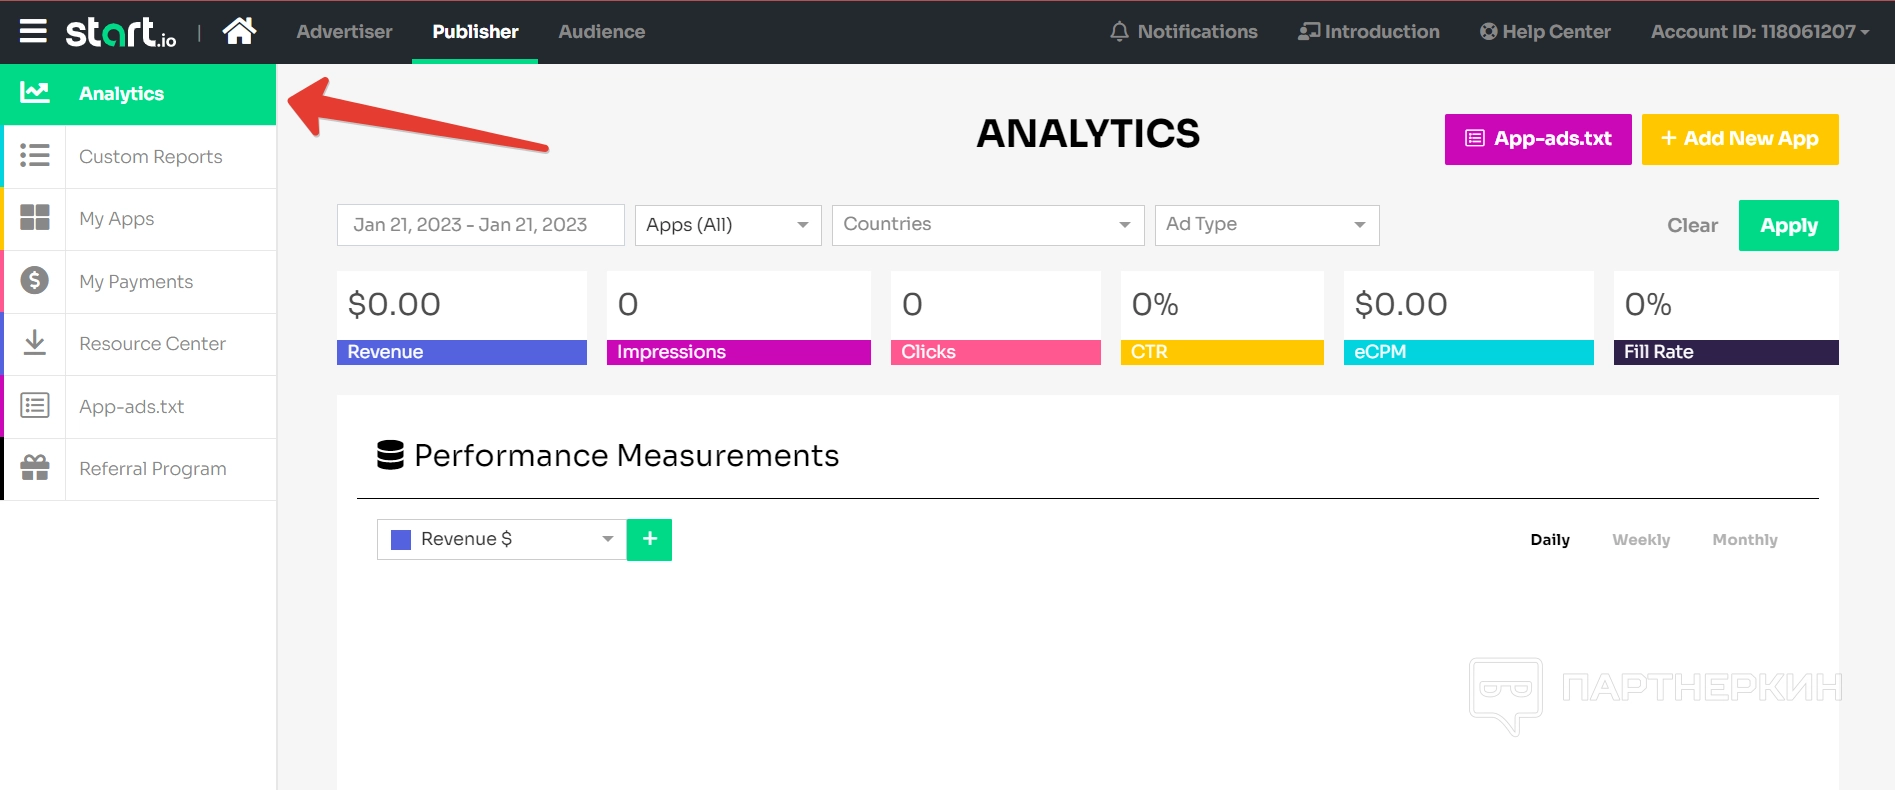Image resolution: width=1895 pixels, height=790 pixels.
Task: Click the Notifications bell icon
Action: [x=1119, y=32]
